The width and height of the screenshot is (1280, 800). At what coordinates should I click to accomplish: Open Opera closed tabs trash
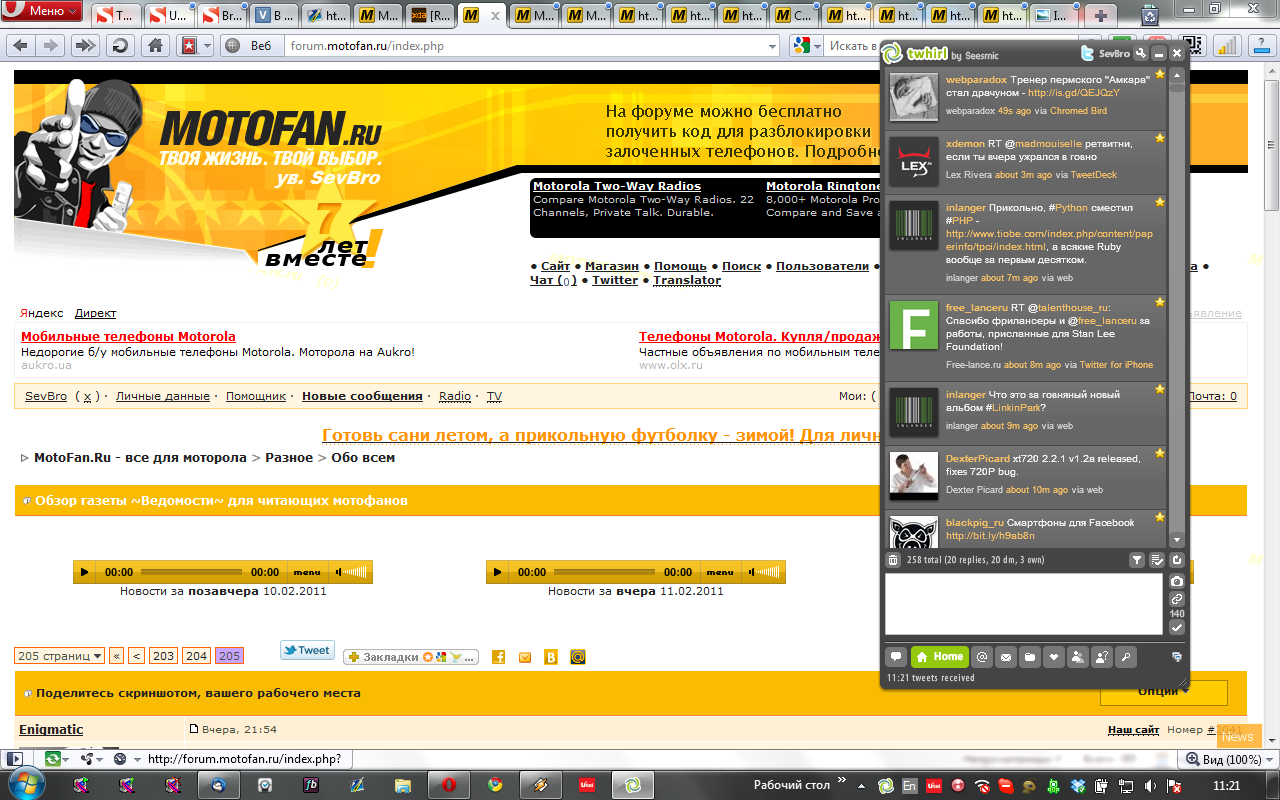1150,15
